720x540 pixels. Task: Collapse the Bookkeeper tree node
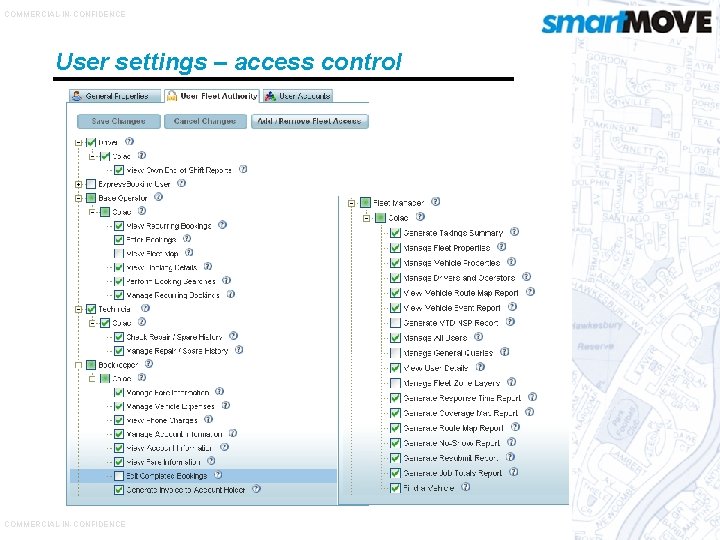click(79, 365)
